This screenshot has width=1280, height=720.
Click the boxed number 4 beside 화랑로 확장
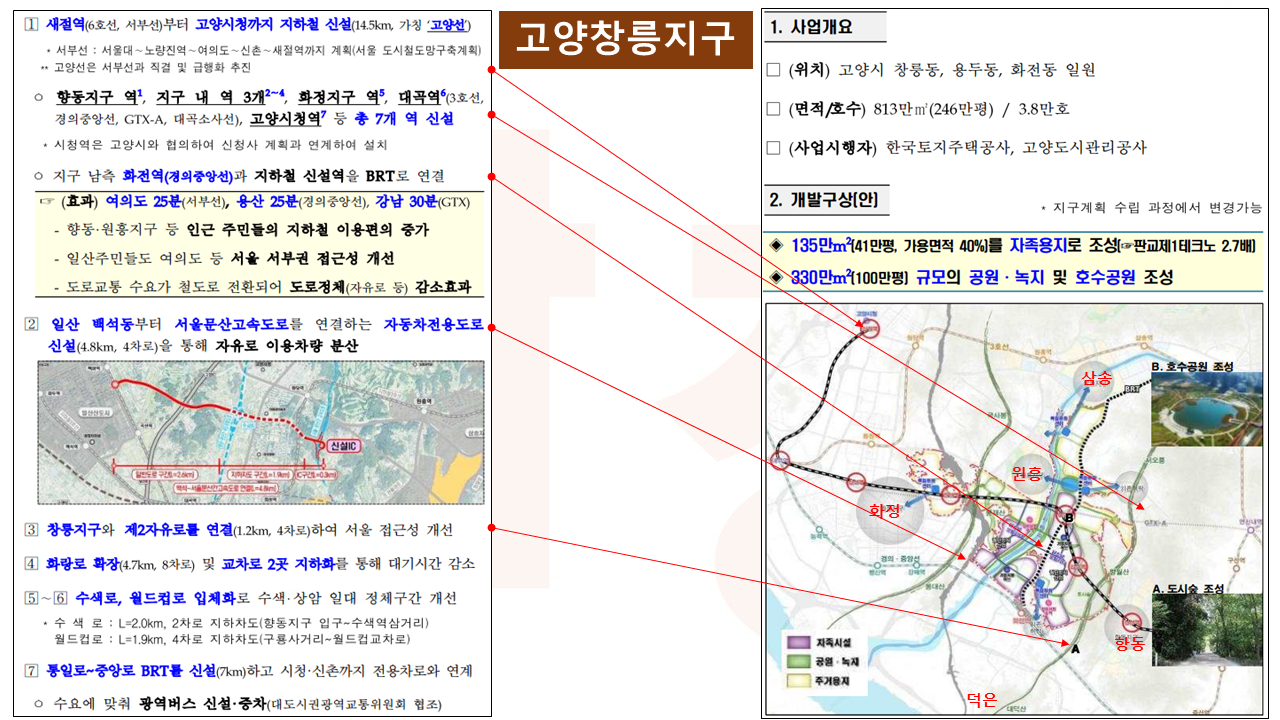[x=31, y=563]
